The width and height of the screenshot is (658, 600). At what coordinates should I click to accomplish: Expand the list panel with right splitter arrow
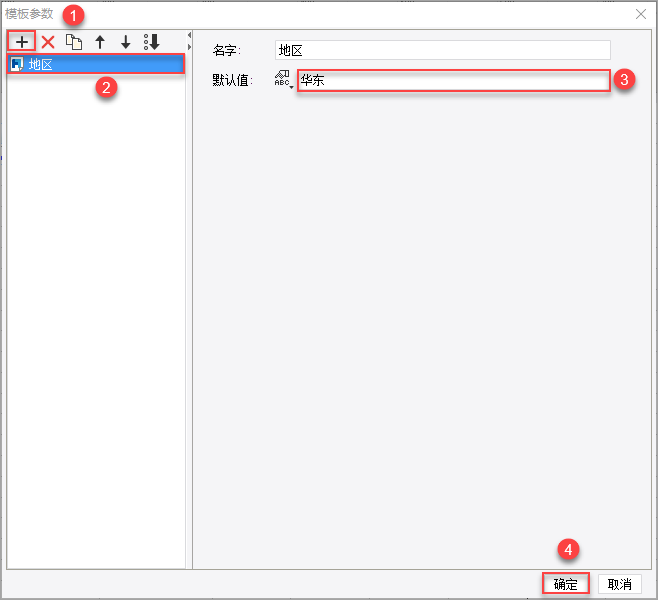tap(189, 47)
